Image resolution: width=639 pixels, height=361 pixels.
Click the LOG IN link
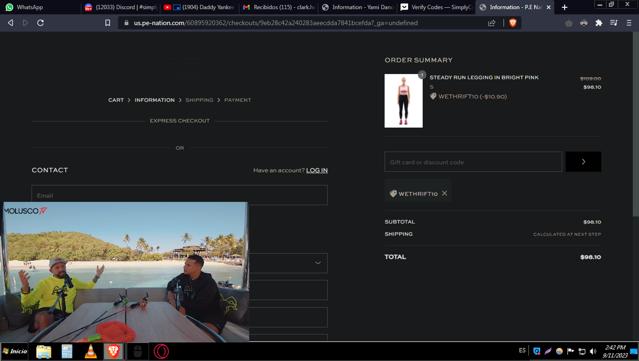click(x=317, y=170)
